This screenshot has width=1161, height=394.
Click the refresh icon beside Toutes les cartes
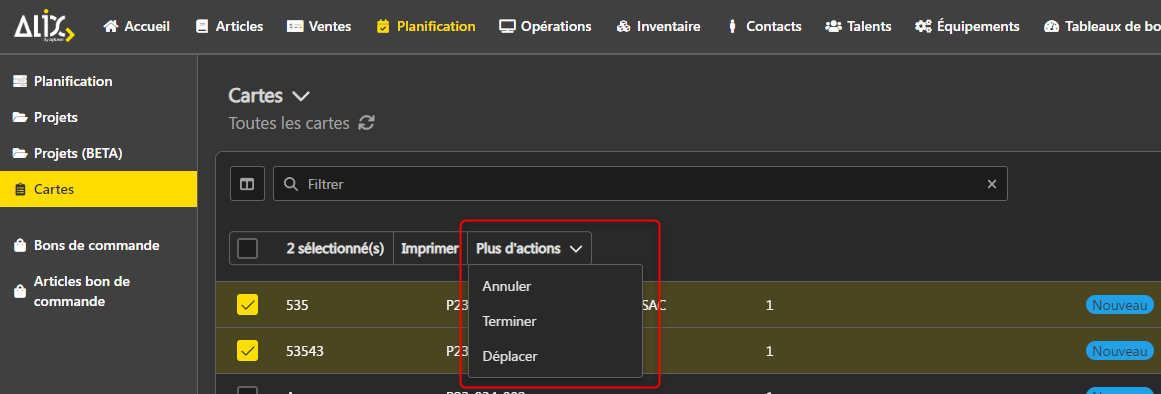(366, 123)
